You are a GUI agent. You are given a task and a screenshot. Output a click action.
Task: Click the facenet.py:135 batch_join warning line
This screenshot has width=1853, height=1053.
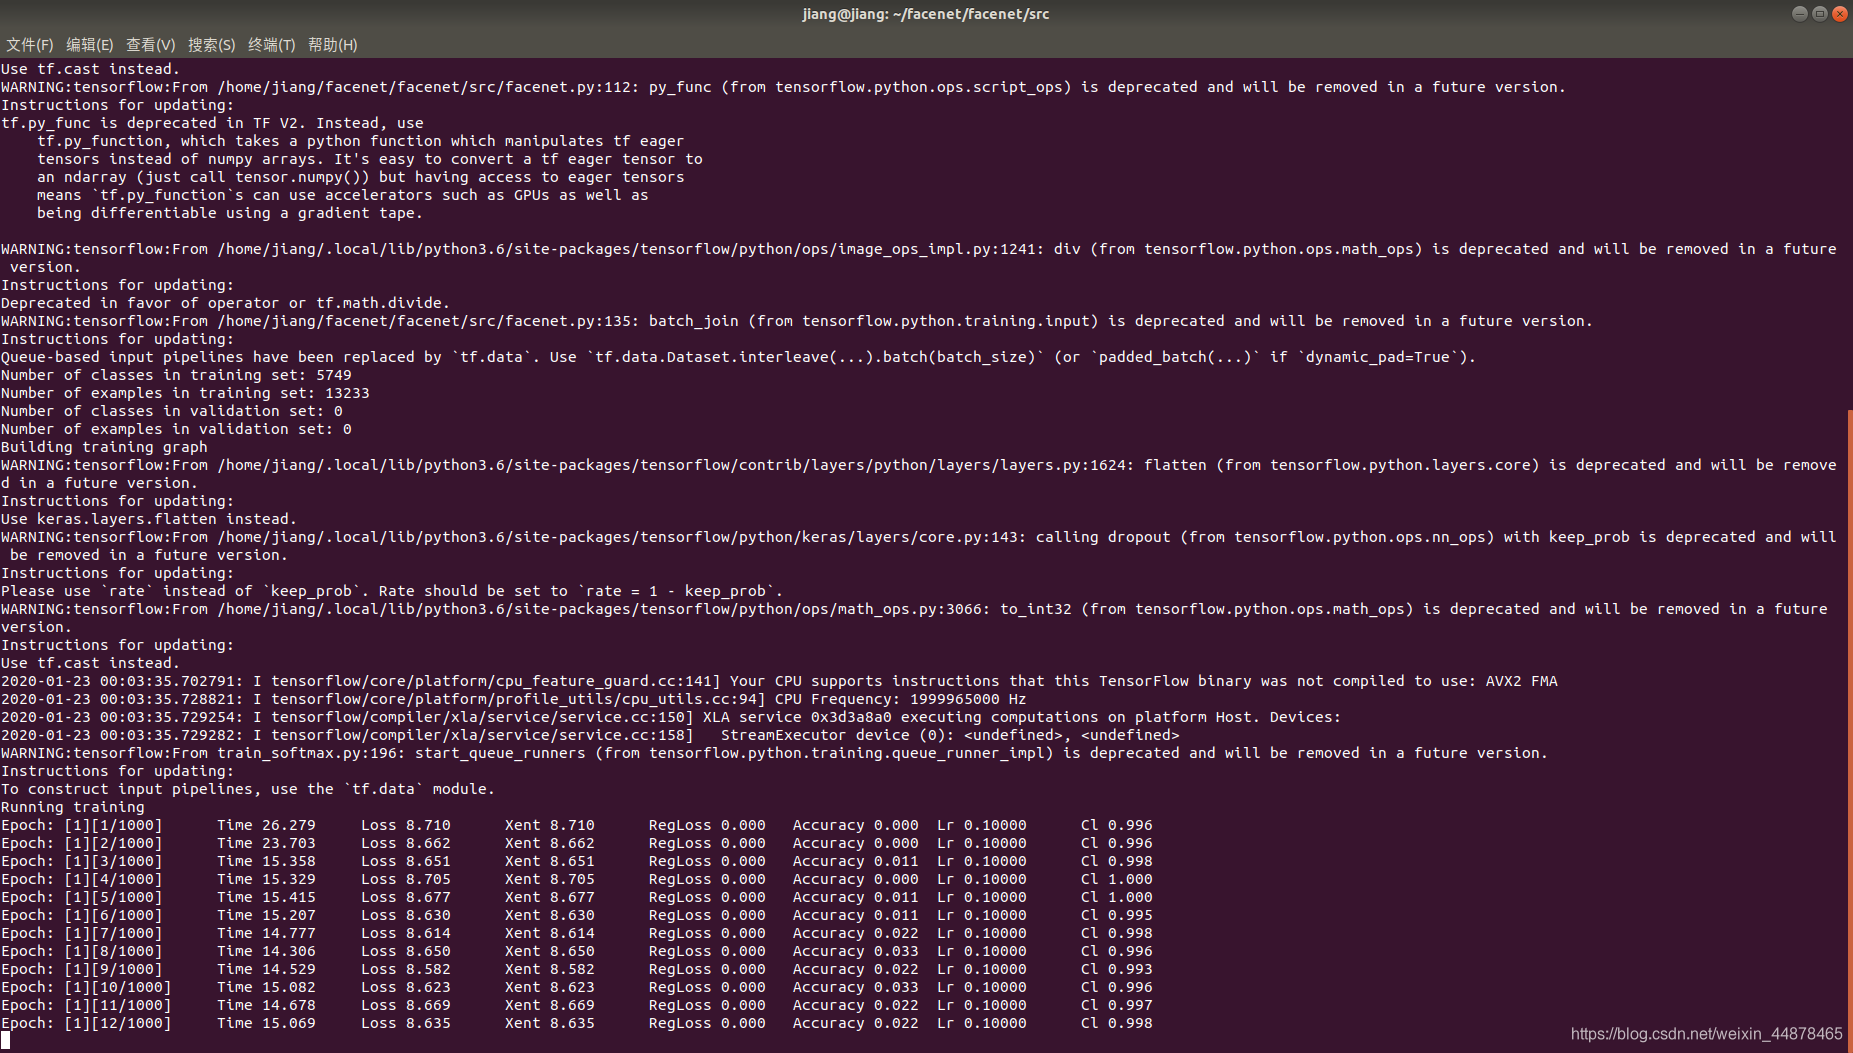tap(797, 321)
